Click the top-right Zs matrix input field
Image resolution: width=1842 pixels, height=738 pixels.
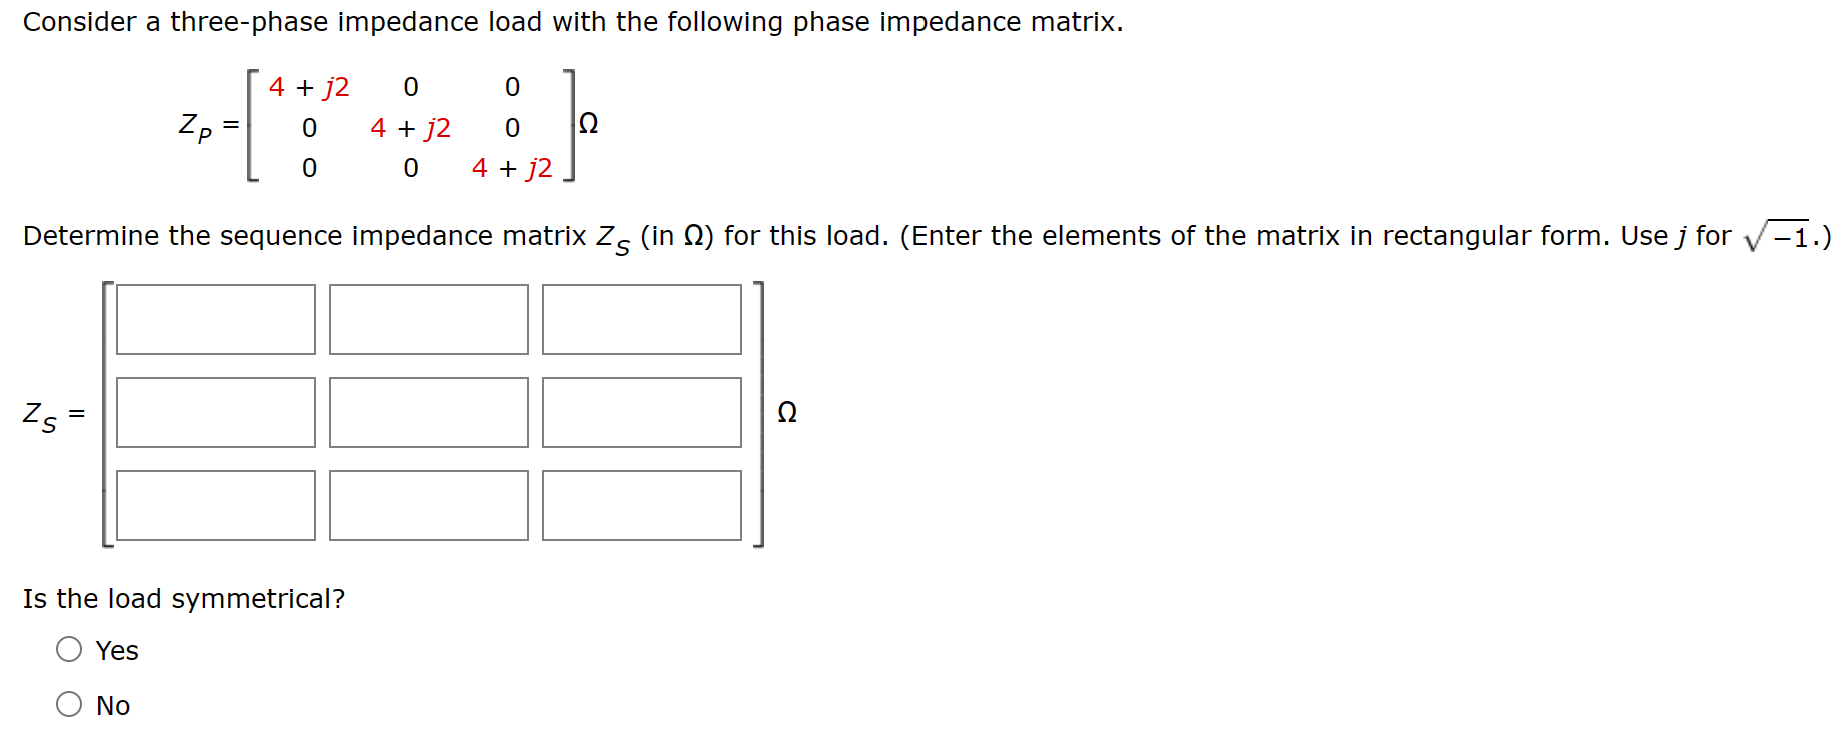click(640, 320)
